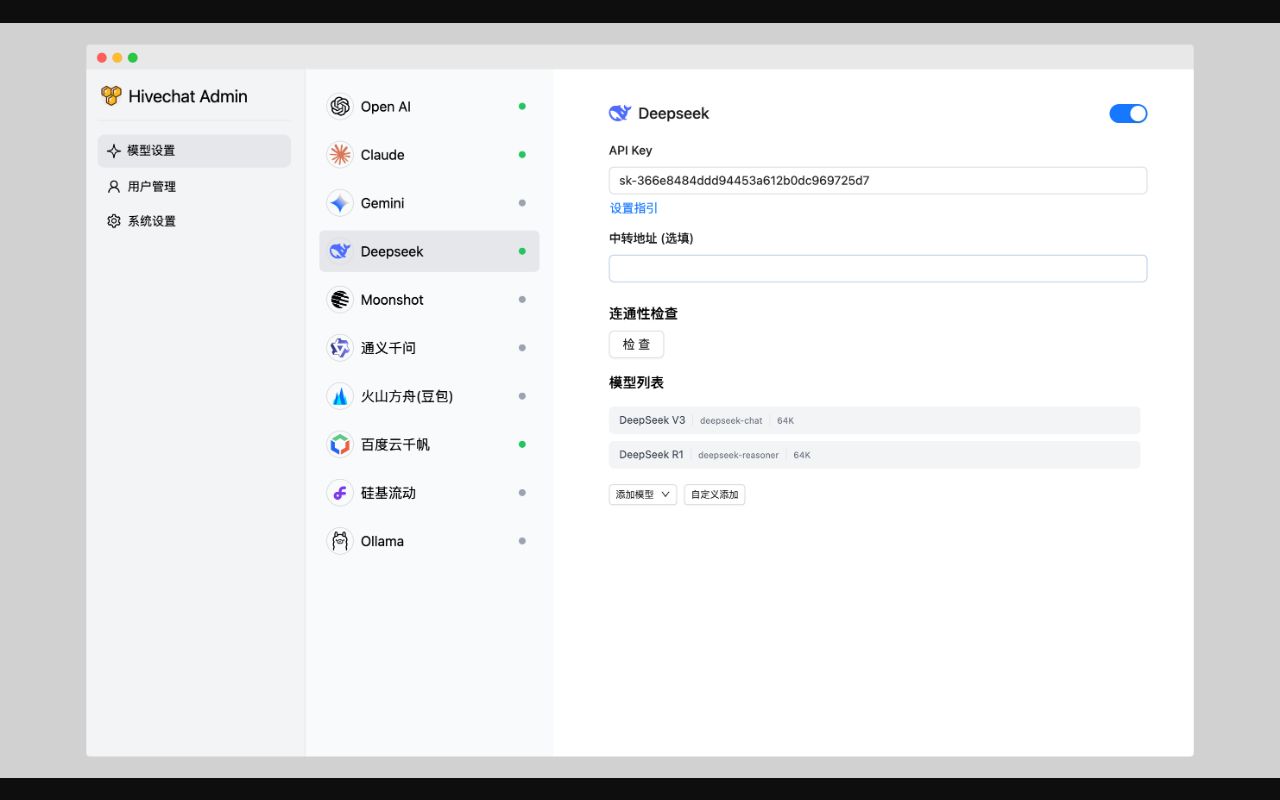Select 火山方舟(豆包) provider icon
The image size is (1280, 800).
click(340, 396)
